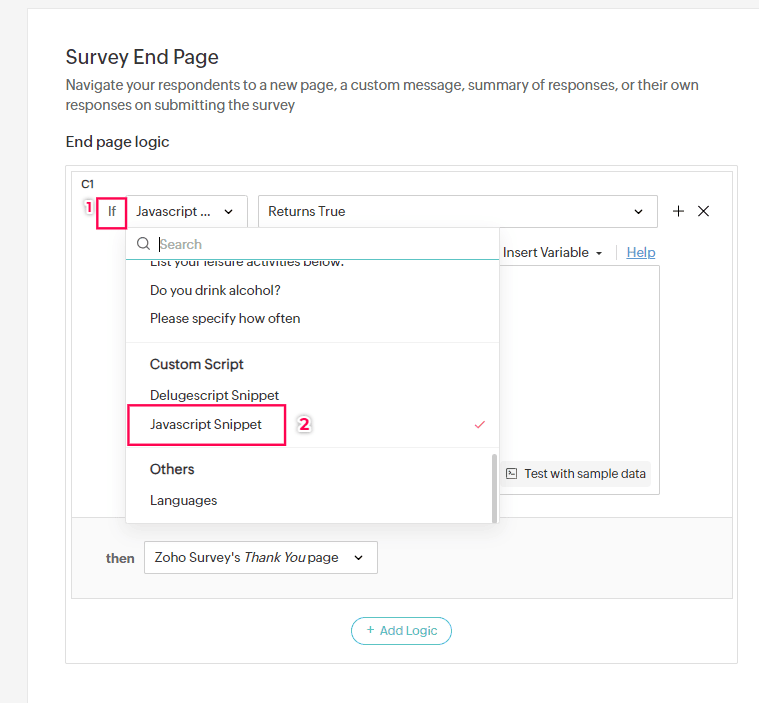
Task: Remove condition with the X icon
Action: point(703,211)
